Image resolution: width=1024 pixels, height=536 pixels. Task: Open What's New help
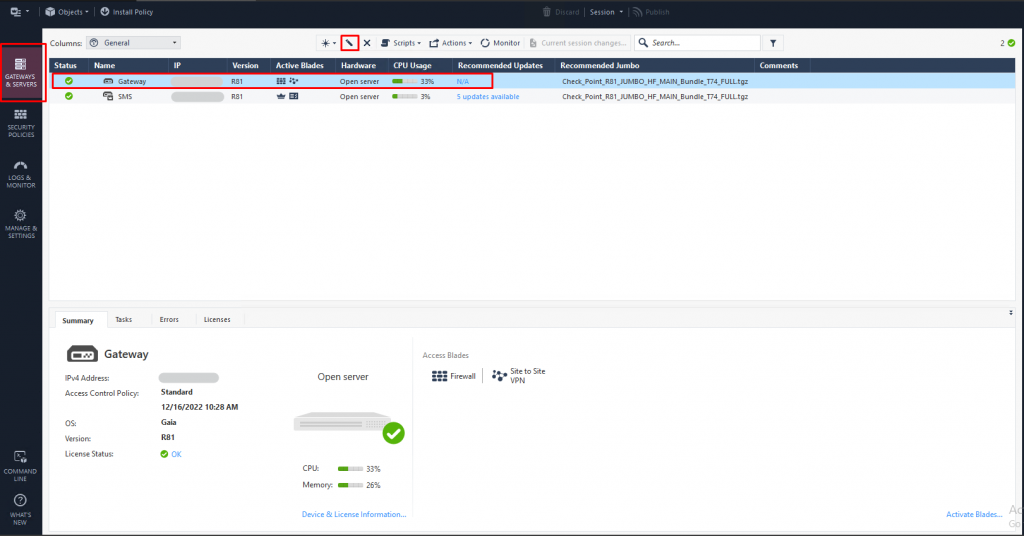click(21, 508)
